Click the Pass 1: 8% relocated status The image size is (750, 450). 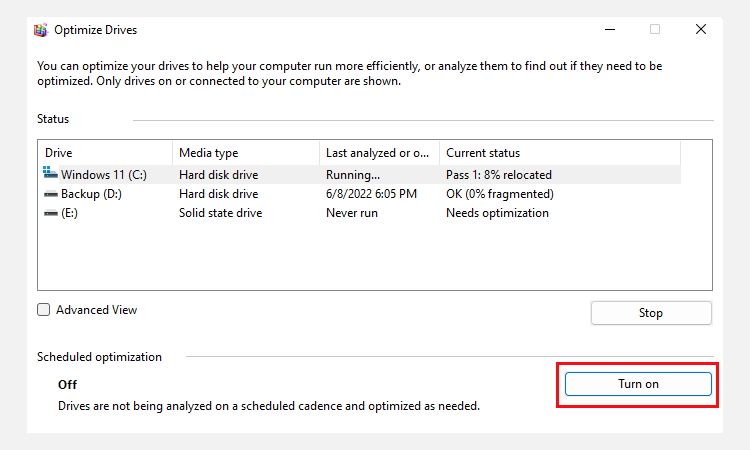(499, 175)
